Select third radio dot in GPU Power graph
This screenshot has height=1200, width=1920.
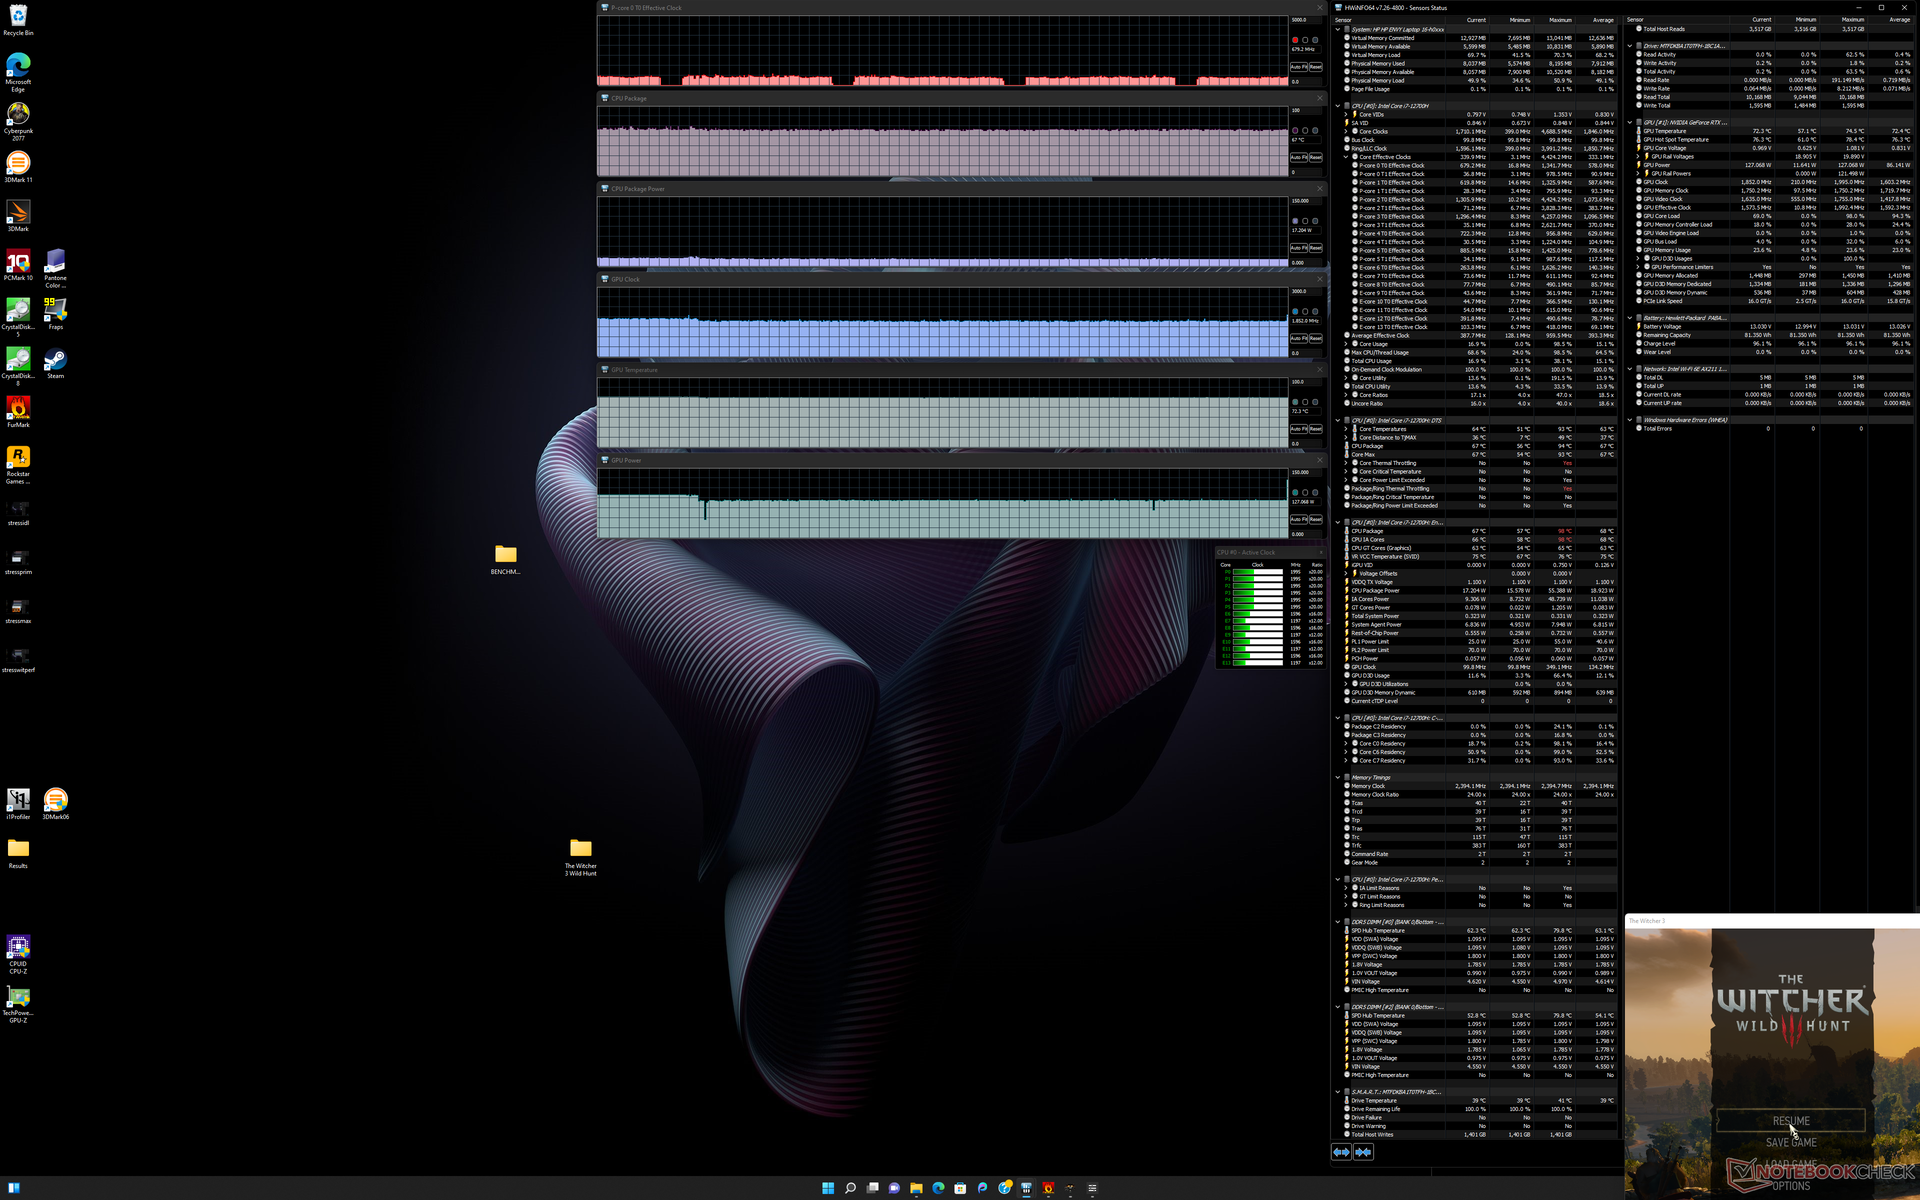coord(1315,493)
